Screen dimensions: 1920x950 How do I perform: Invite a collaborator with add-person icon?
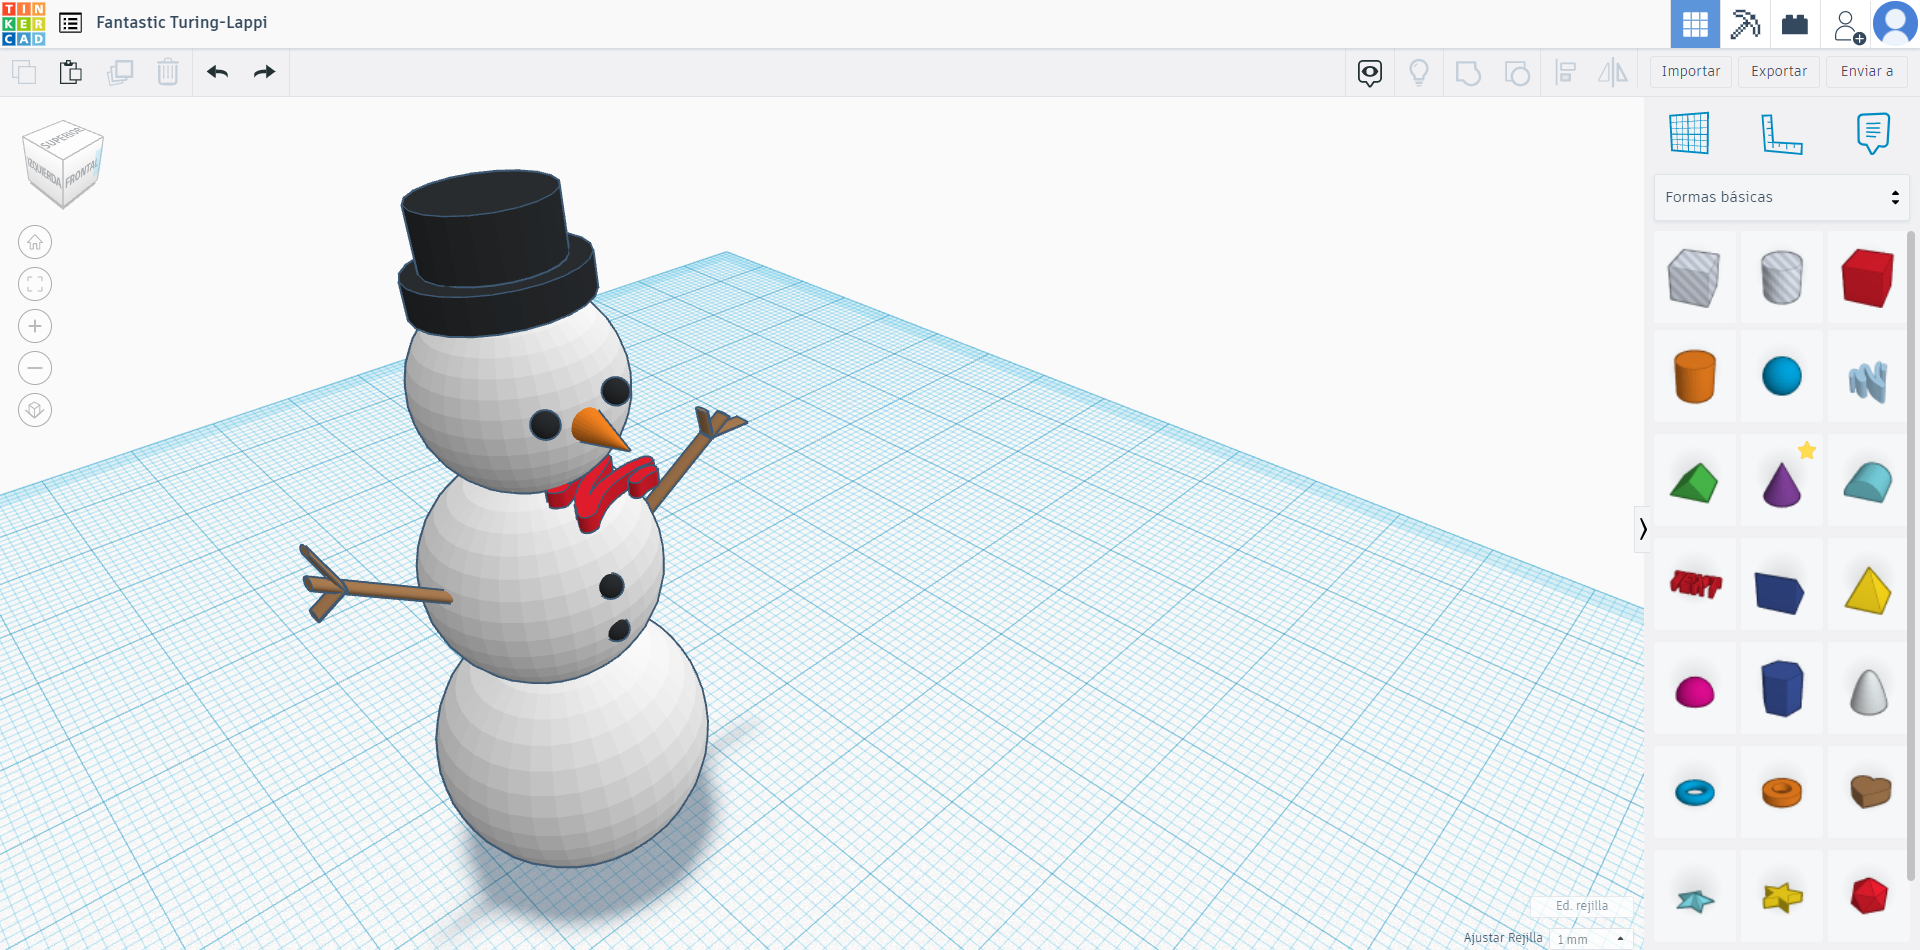[1848, 25]
